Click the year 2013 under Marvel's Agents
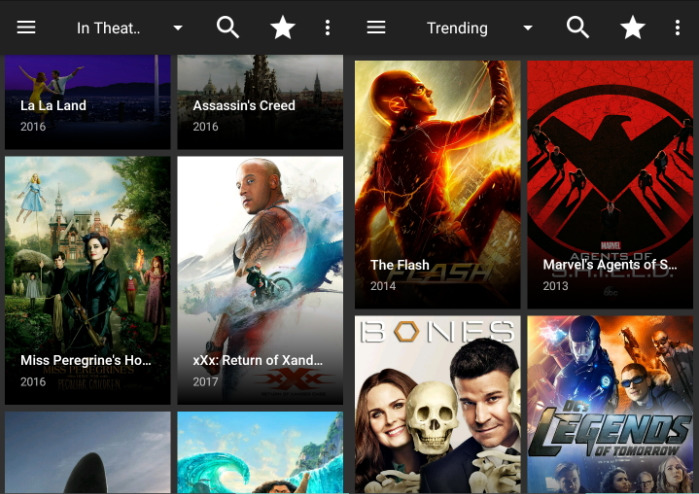Screen dimensions: 699x494 (555, 286)
